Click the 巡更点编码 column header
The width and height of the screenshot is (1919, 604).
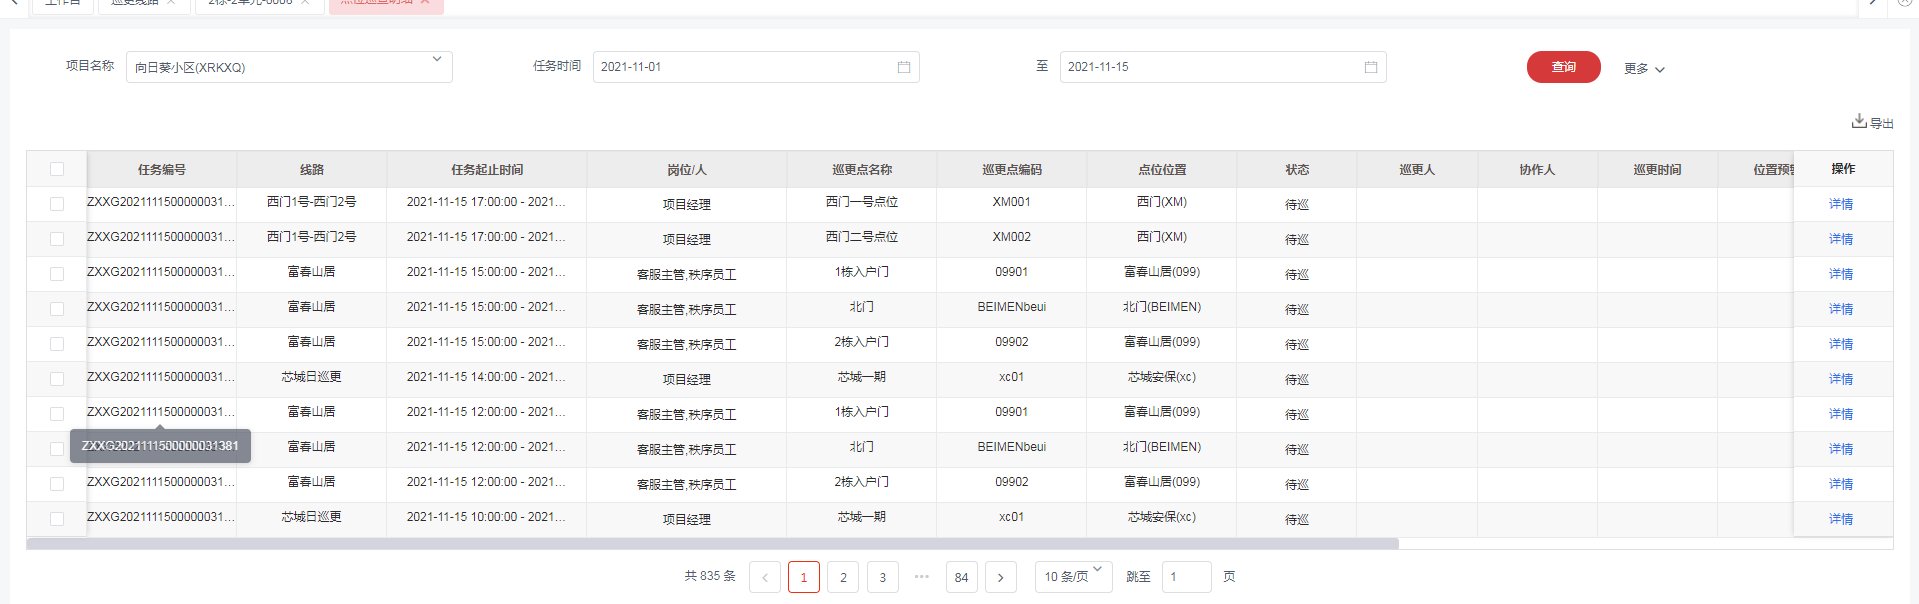[x=1012, y=170]
